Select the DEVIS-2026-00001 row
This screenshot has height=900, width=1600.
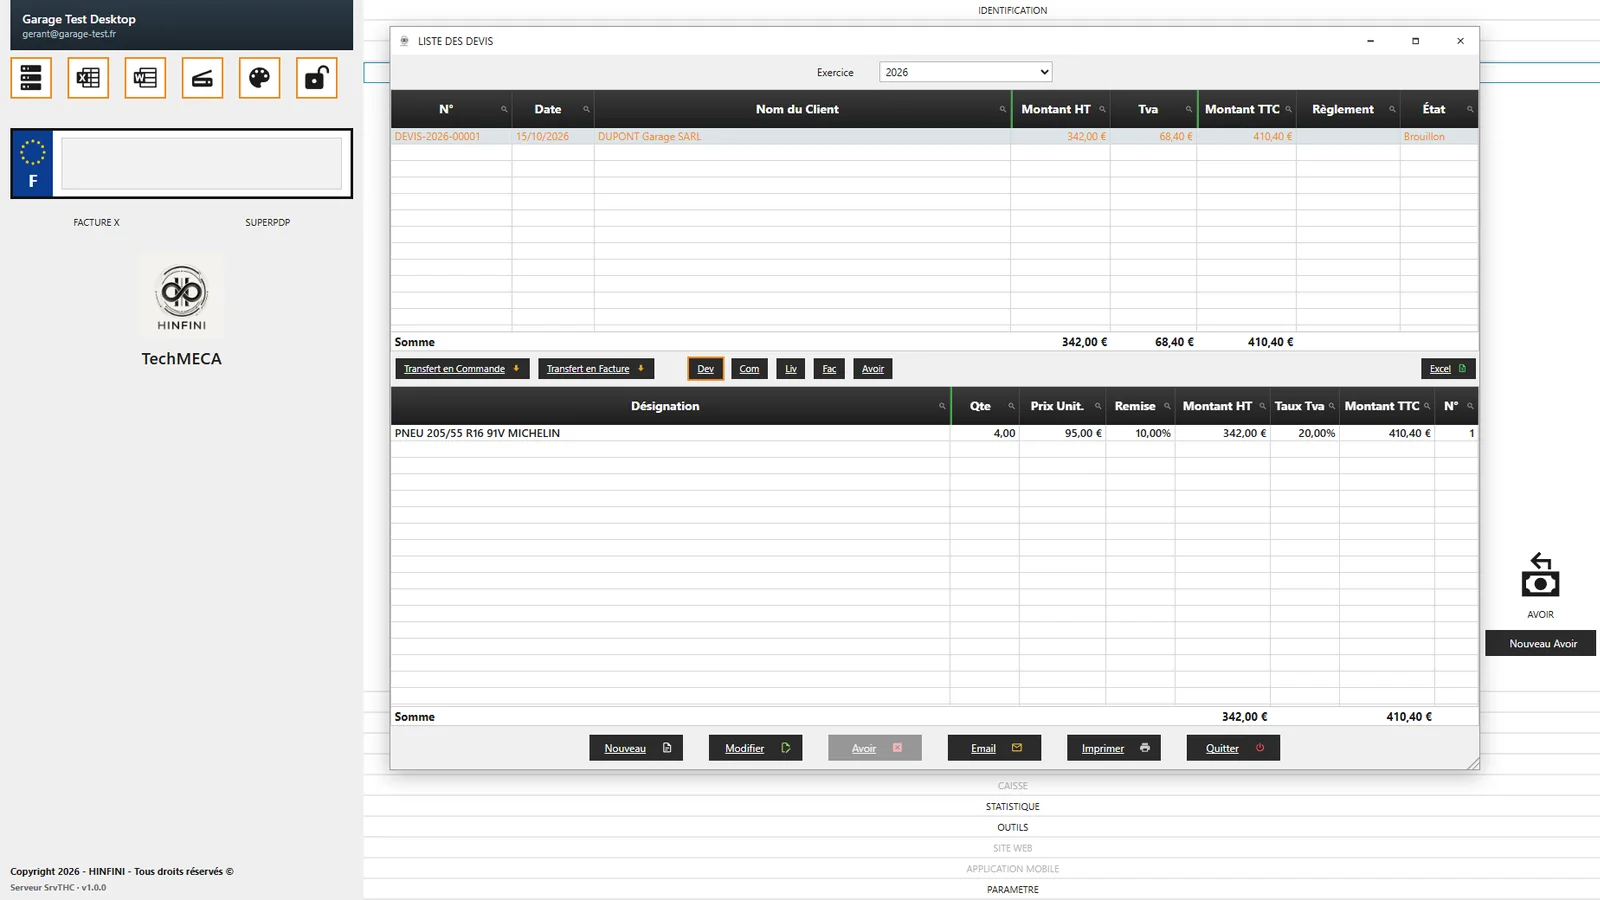click(x=934, y=137)
